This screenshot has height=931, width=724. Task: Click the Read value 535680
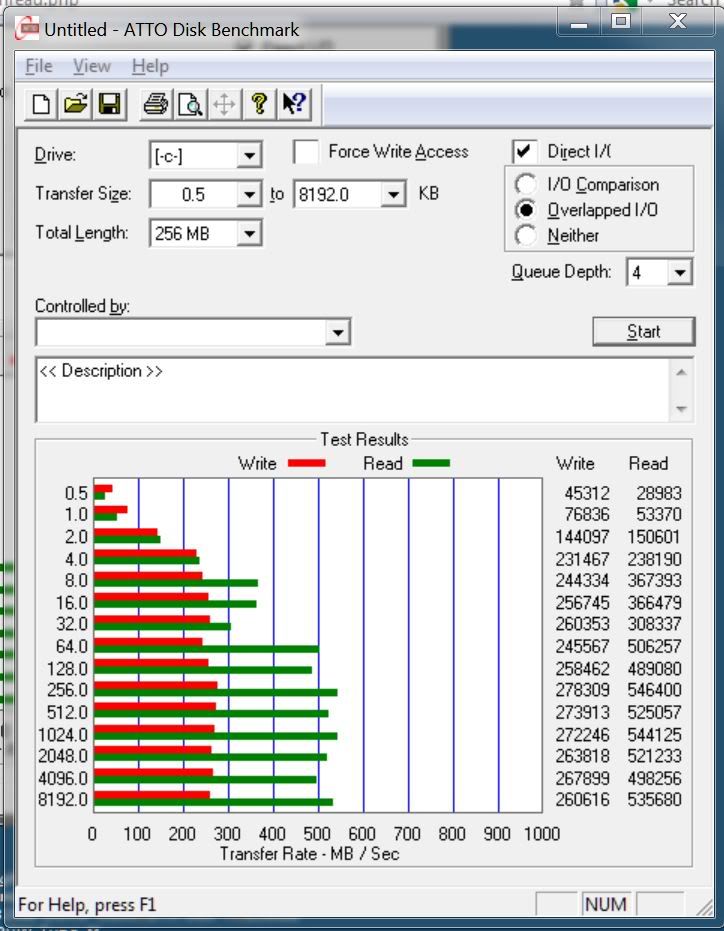click(655, 799)
